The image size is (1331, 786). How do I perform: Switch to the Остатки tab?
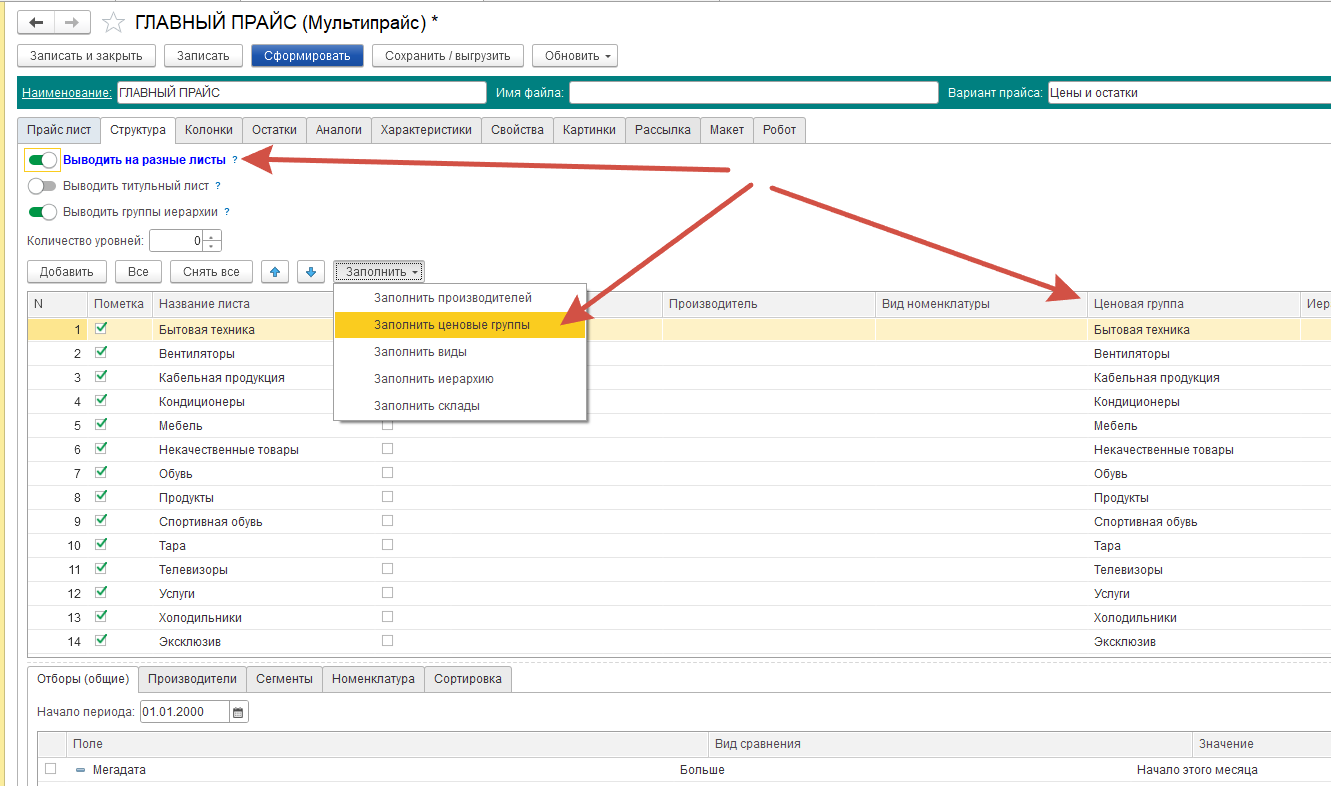point(274,130)
